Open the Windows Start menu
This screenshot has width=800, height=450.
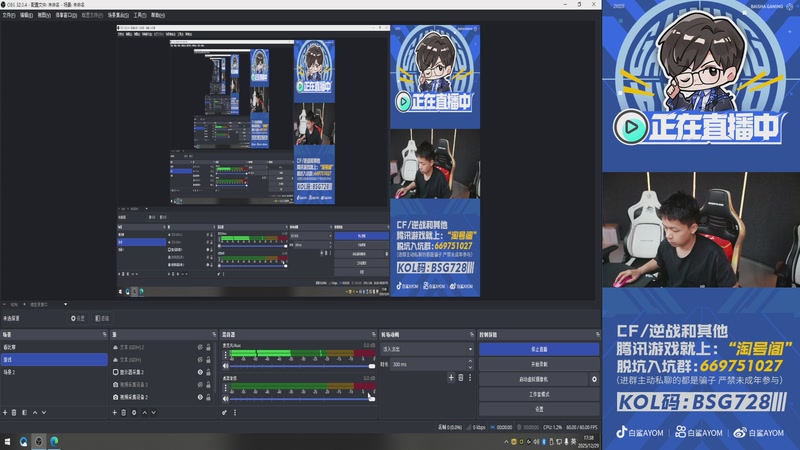click(7, 441)
